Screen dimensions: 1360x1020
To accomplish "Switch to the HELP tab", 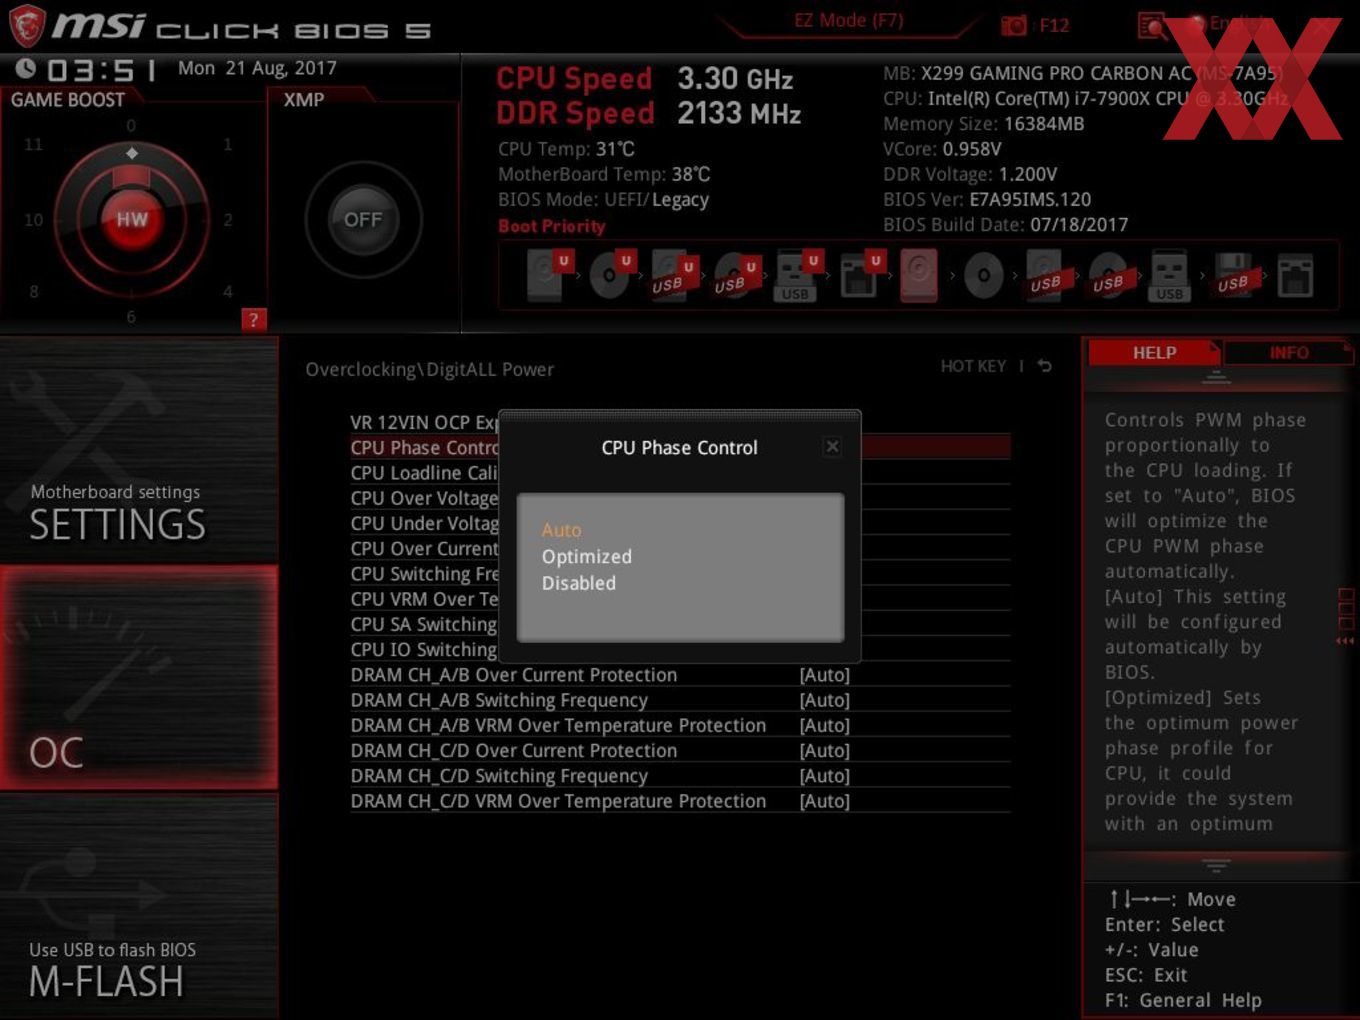I will 1154,353.
